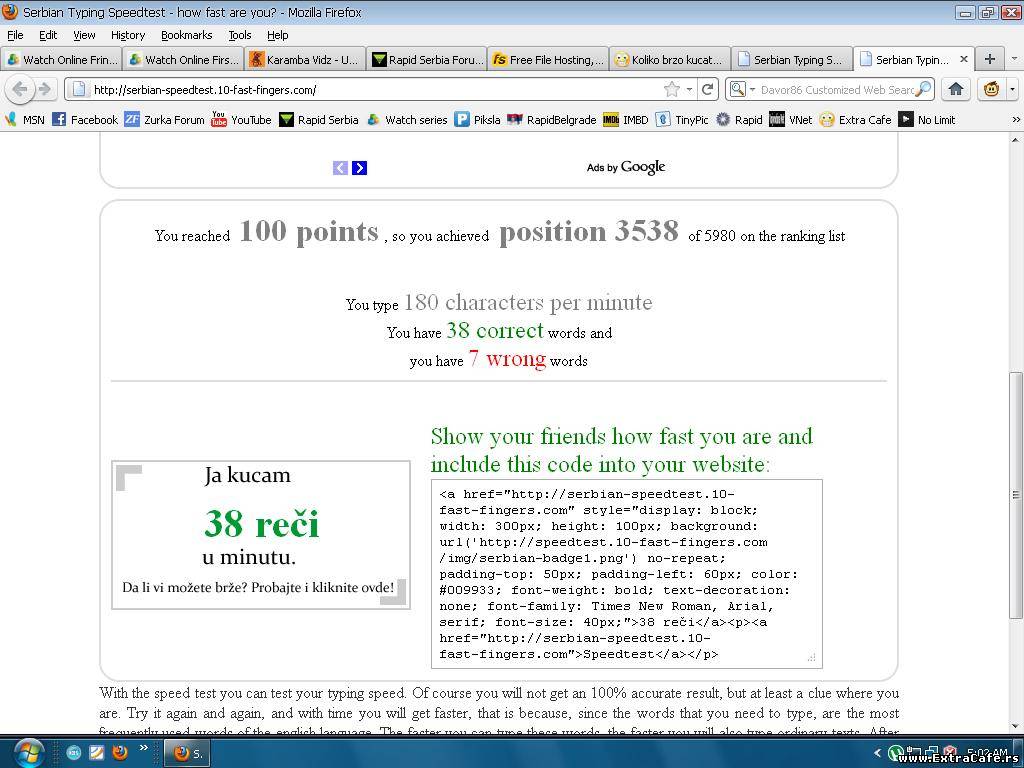
Task: Show more bookmarks with the chevron
Action: pos(1016,119)
